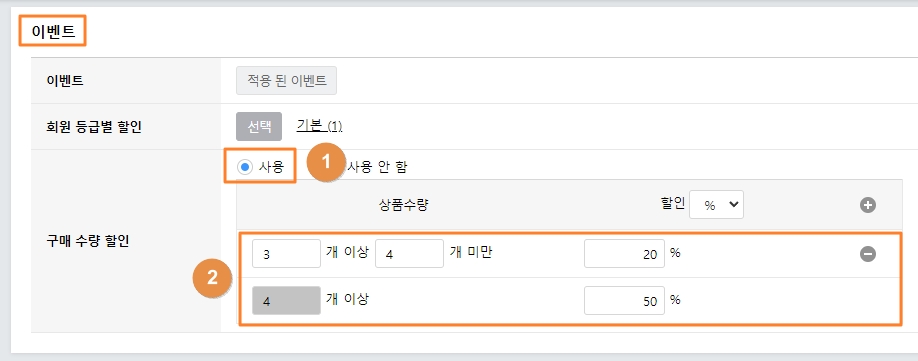The width and height of the screenshot is (918, 361).
Task: Click the greyed-out 4 개 이상 field
Action: (x=286, y=300)
